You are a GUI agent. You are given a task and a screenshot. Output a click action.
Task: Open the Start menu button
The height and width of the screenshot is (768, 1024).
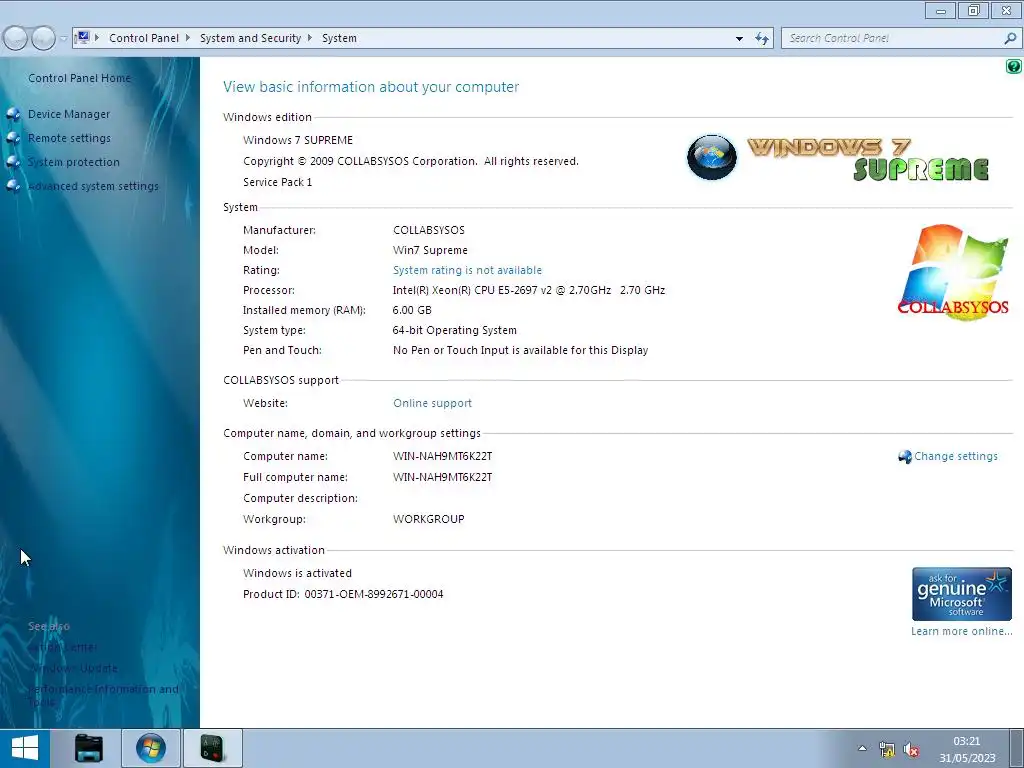25,748
